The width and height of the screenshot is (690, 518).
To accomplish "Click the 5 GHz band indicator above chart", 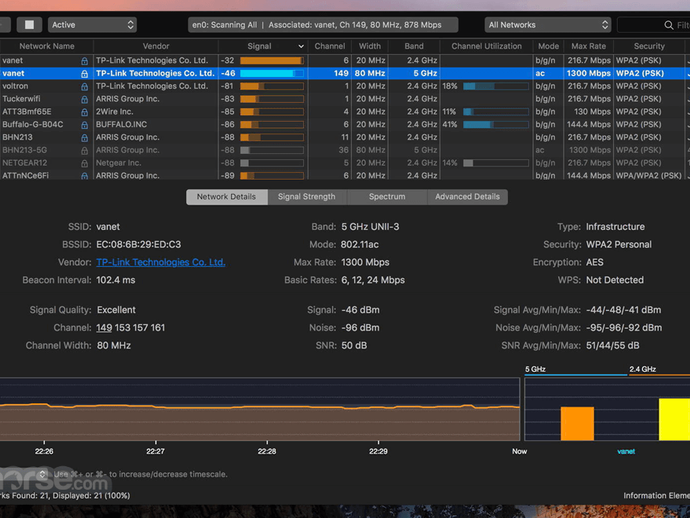I will (x=576, y=370).
